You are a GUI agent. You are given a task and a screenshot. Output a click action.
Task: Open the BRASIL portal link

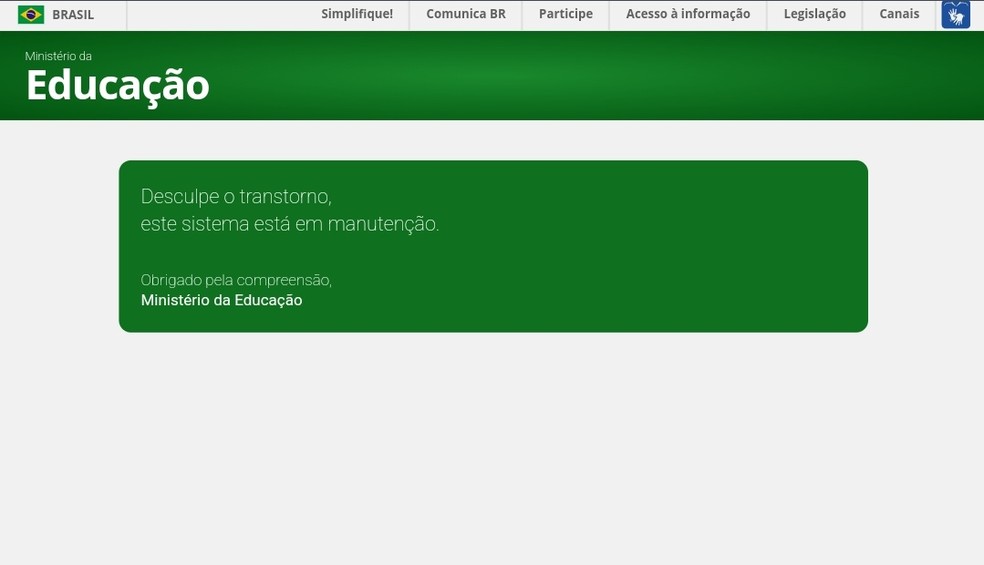click(73, 14)
